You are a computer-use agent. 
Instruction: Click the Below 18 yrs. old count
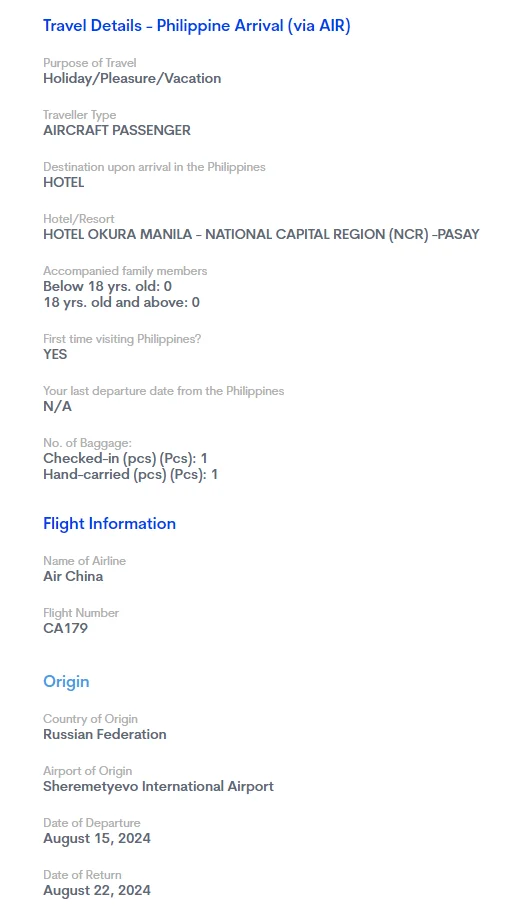point(107,286)
